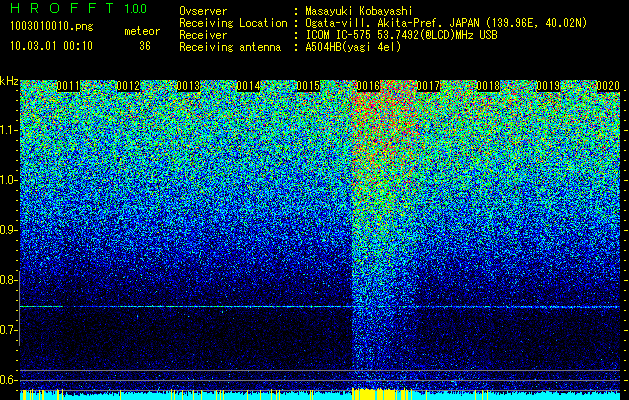The width and height of the screenshot is (629, 400).
Task: Click the 0.9 frequency axis label
Action: click(x=8, y=230)
